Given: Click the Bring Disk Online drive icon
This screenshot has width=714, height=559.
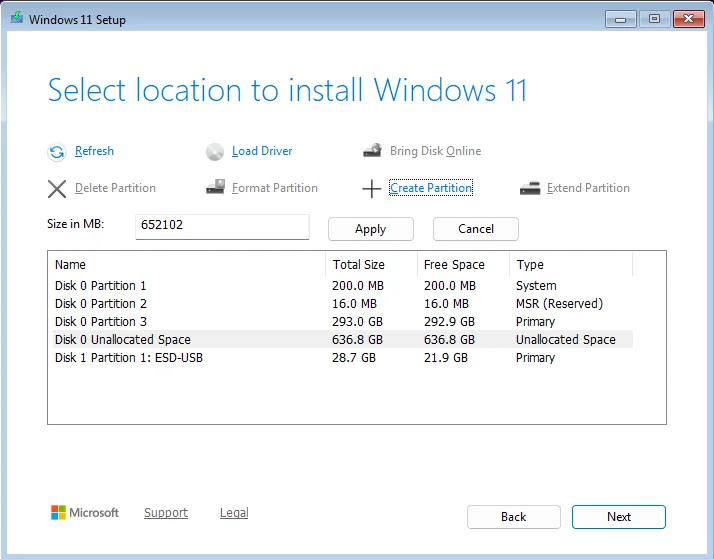Looking at the screenshot, I should pos(372,150).
